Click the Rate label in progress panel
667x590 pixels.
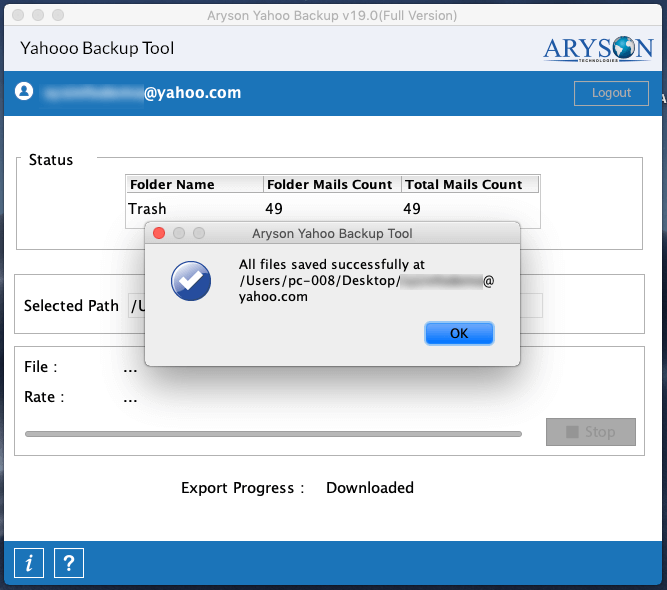tap(44, 397)
